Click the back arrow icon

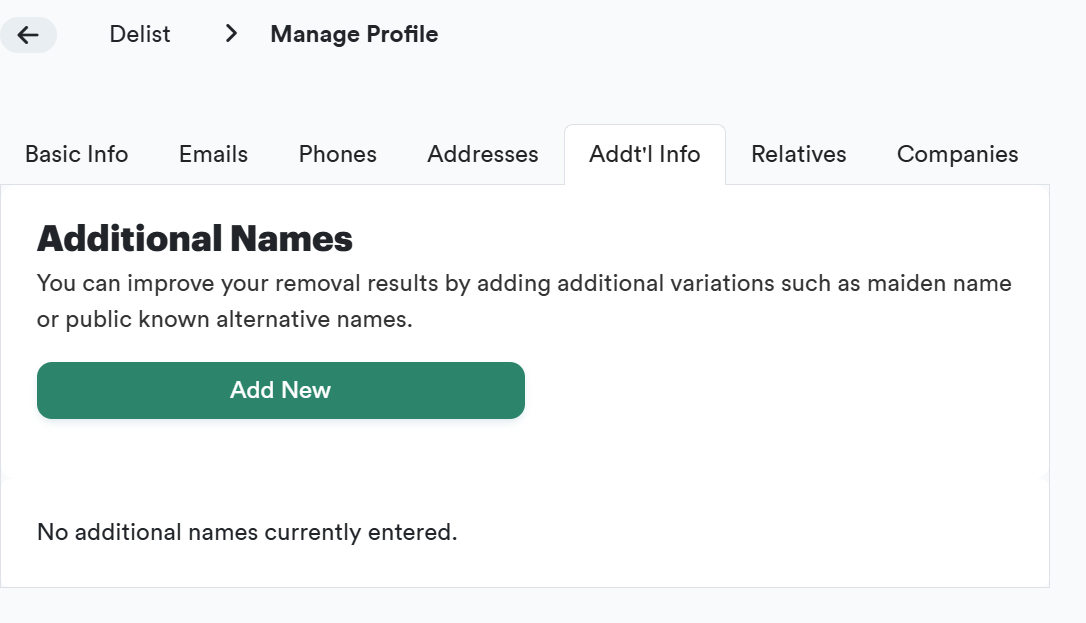[28, 35]
